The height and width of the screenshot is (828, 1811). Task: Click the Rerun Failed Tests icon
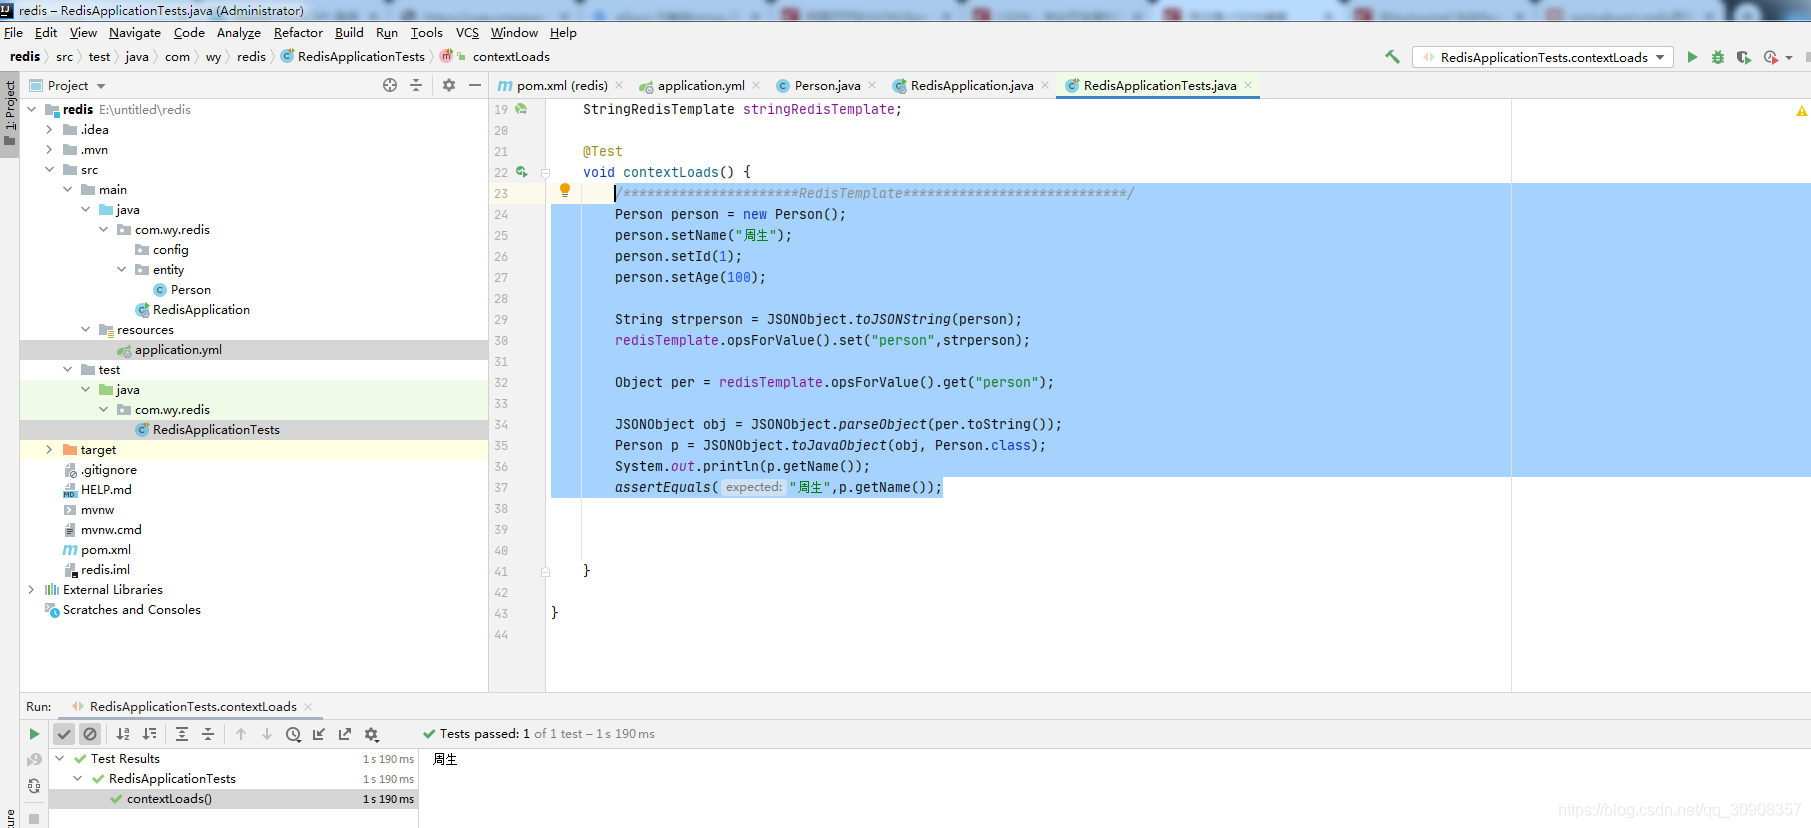(x=34, y=760)
